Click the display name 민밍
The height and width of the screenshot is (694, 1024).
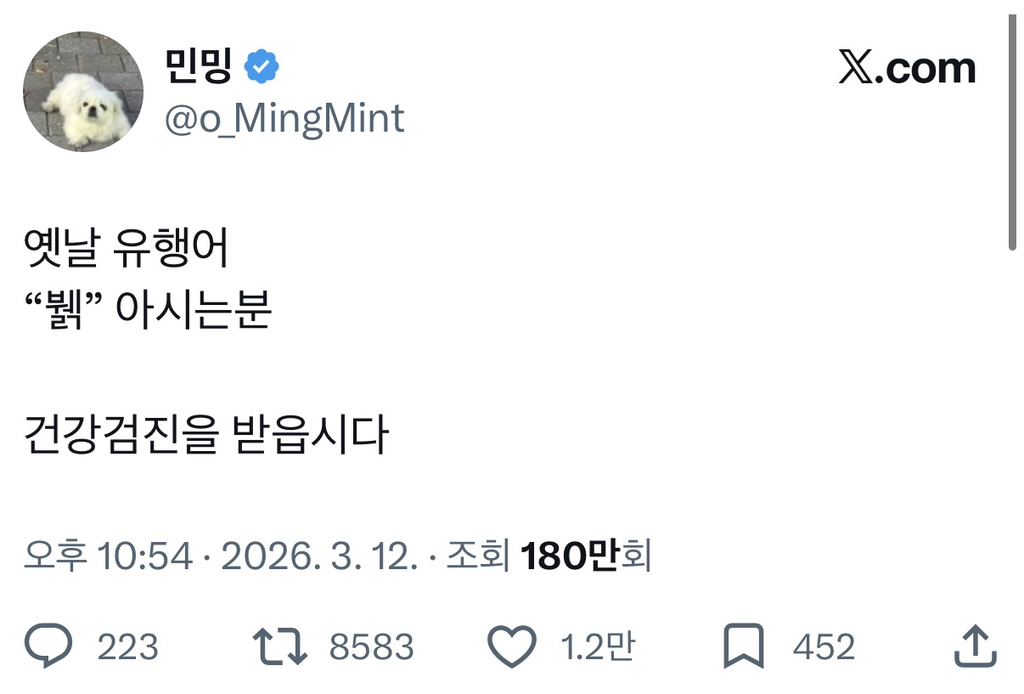click(198, 67)
